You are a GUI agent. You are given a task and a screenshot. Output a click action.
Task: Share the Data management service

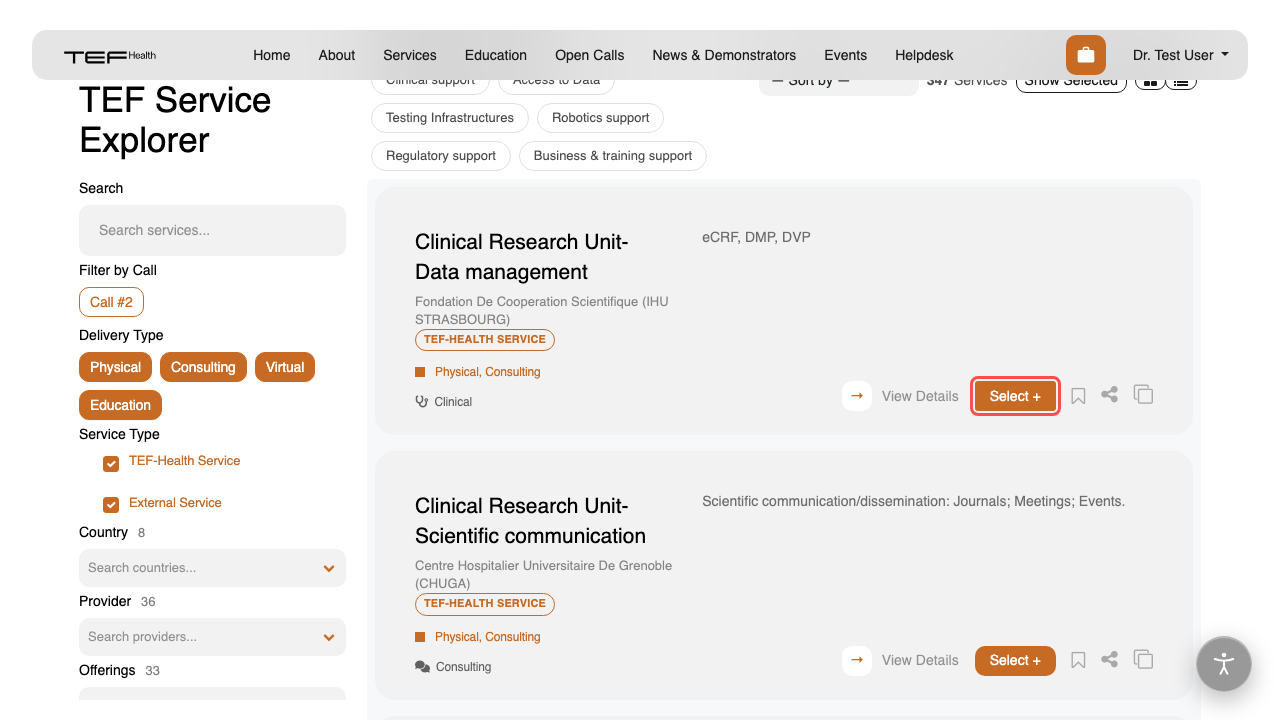point(1109,395)
